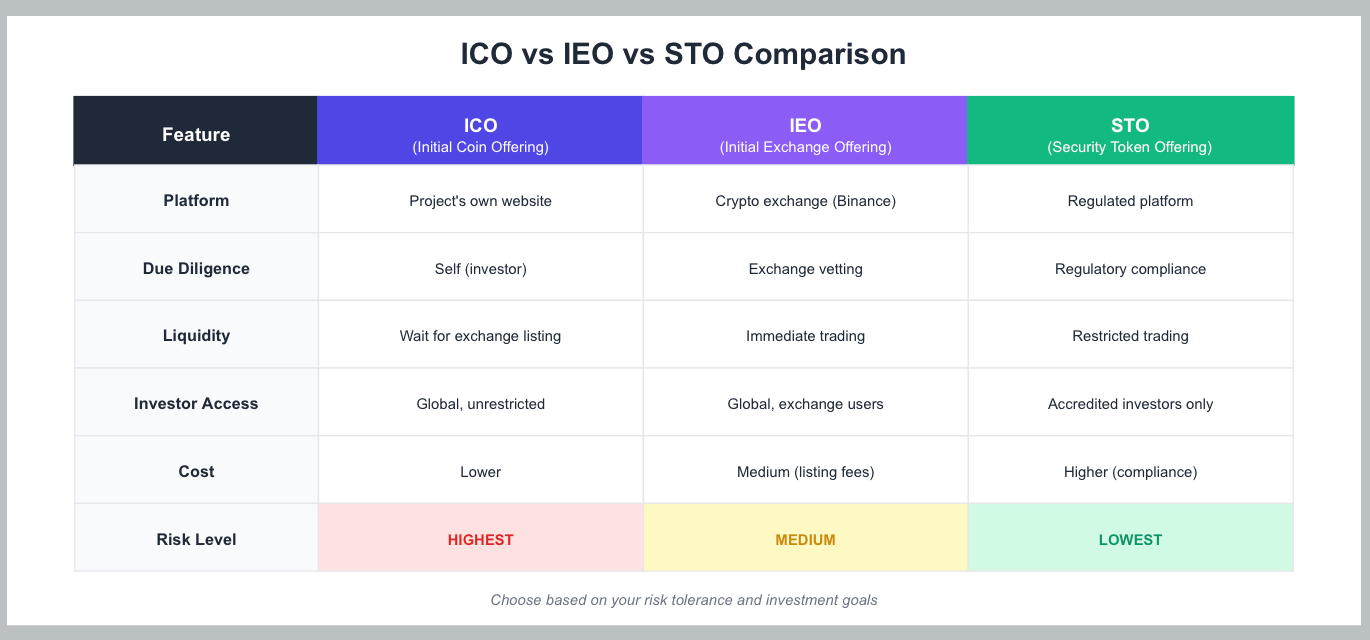Select the yellow MEDIUM risk cell

point(805,540)
